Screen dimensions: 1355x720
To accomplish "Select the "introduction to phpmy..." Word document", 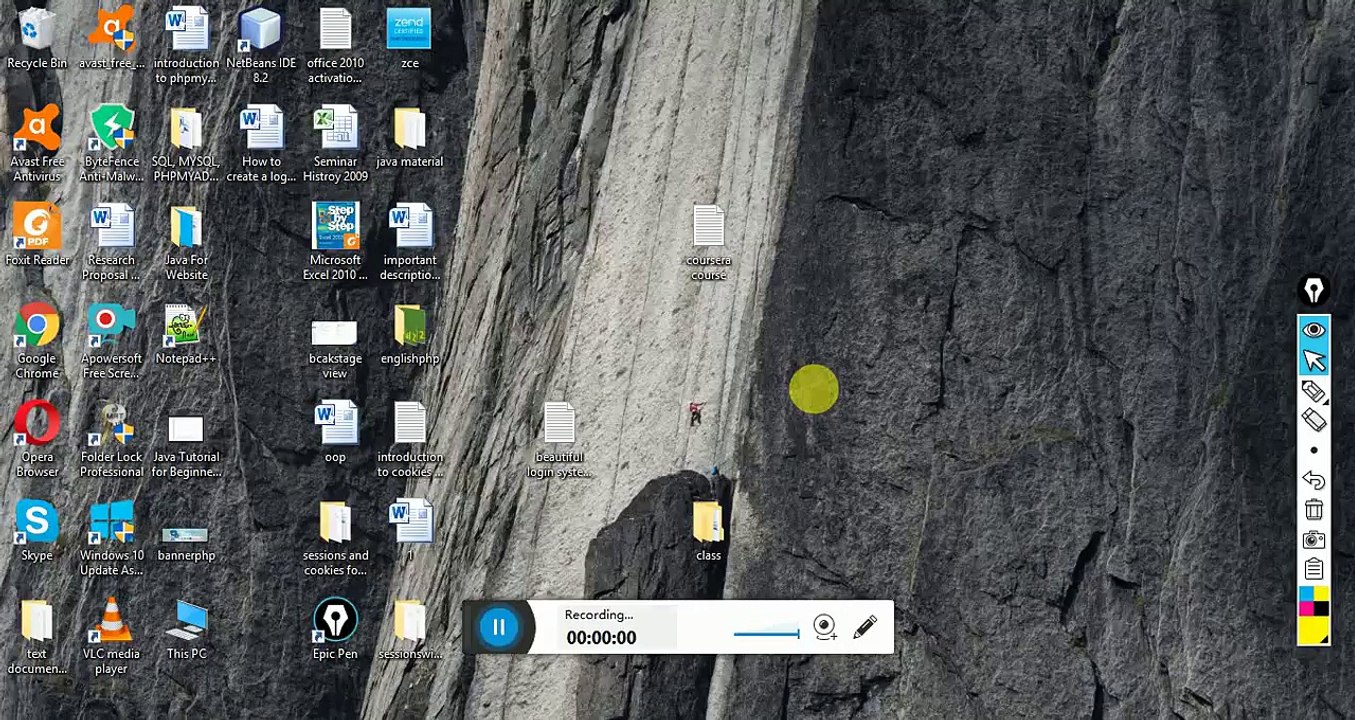I will [x=186, y=47].
